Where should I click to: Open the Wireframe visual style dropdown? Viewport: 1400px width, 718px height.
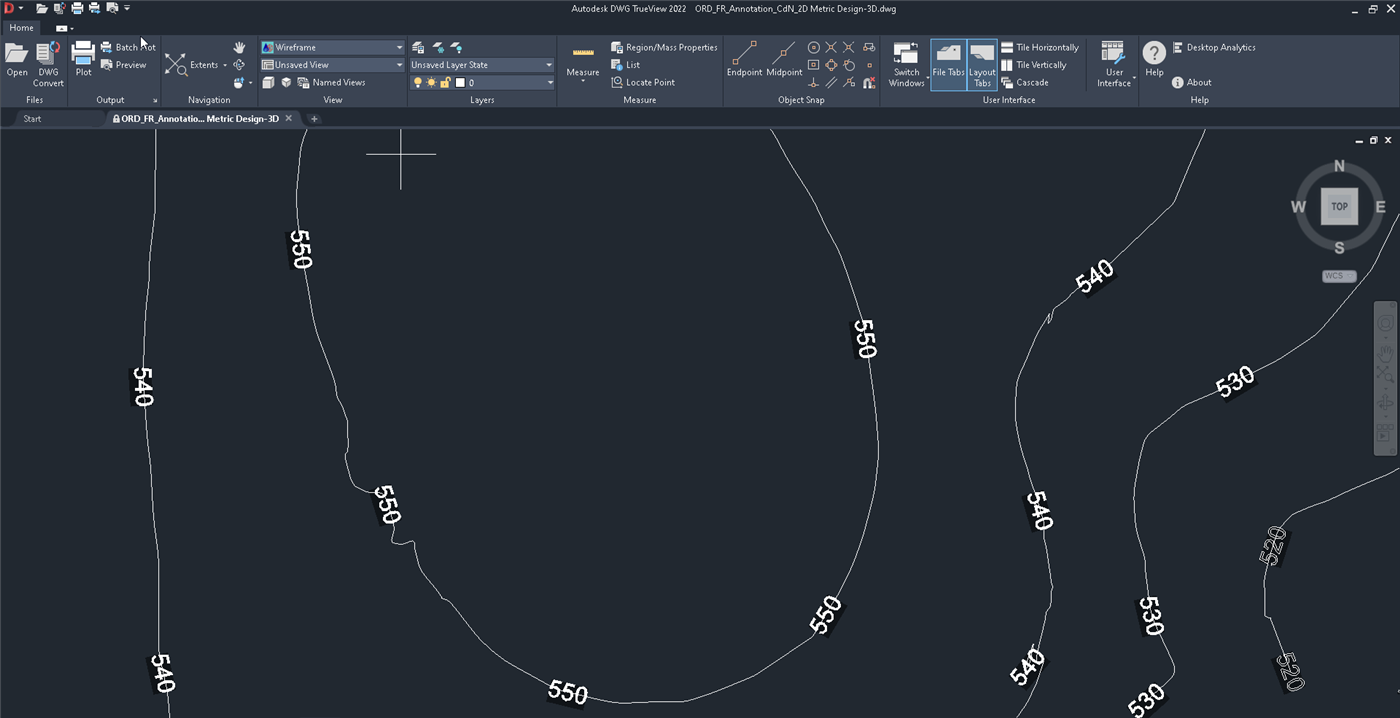[x=332, y=47]
